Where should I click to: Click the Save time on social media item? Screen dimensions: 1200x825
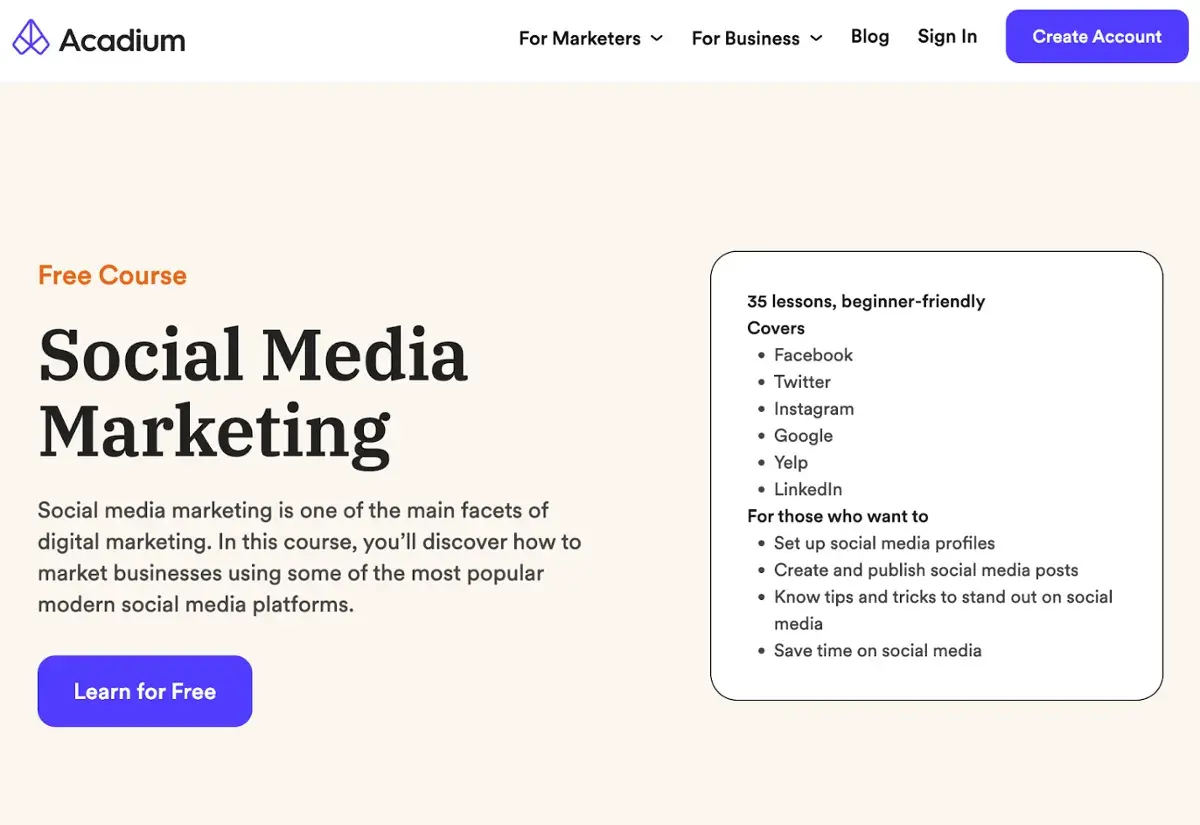point(877,650)
